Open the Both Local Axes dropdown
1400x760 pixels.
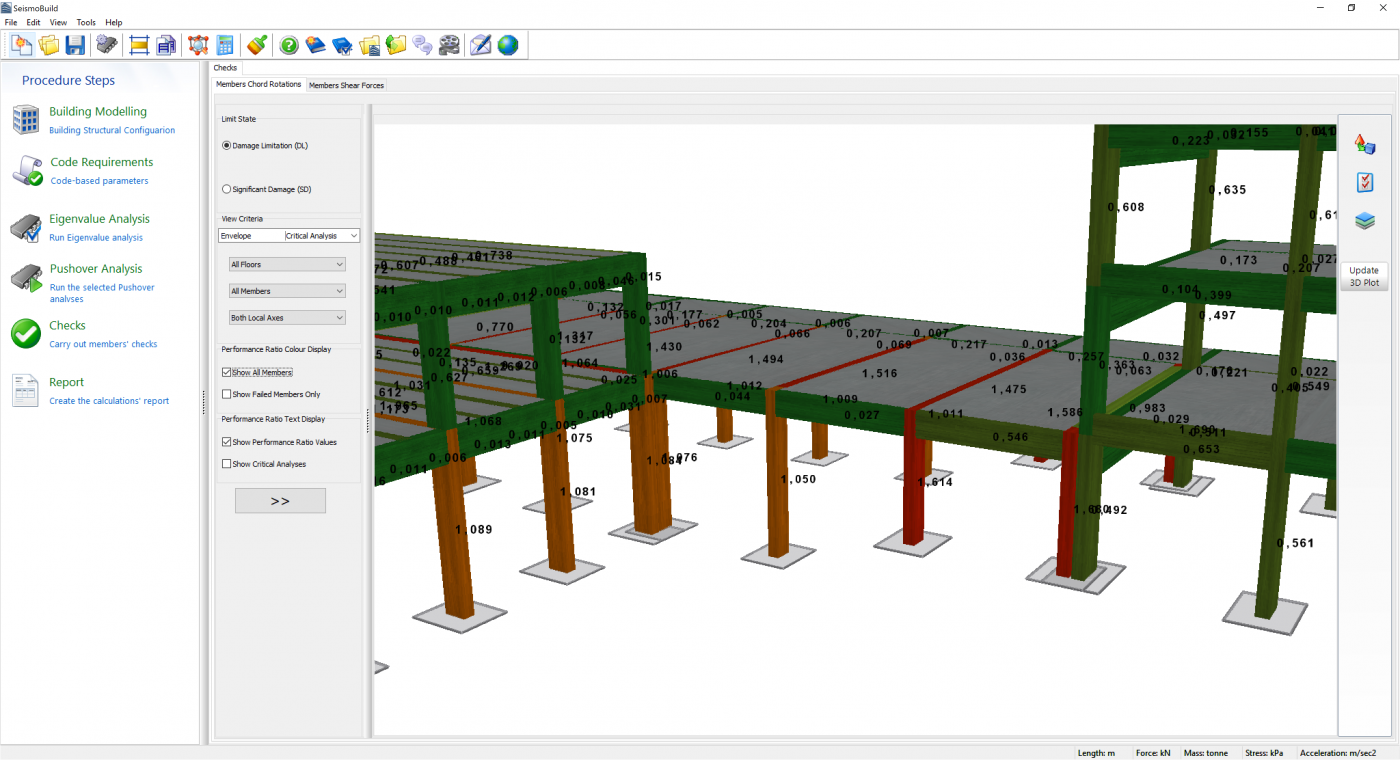pyautogui.click(x=287, y=318)
